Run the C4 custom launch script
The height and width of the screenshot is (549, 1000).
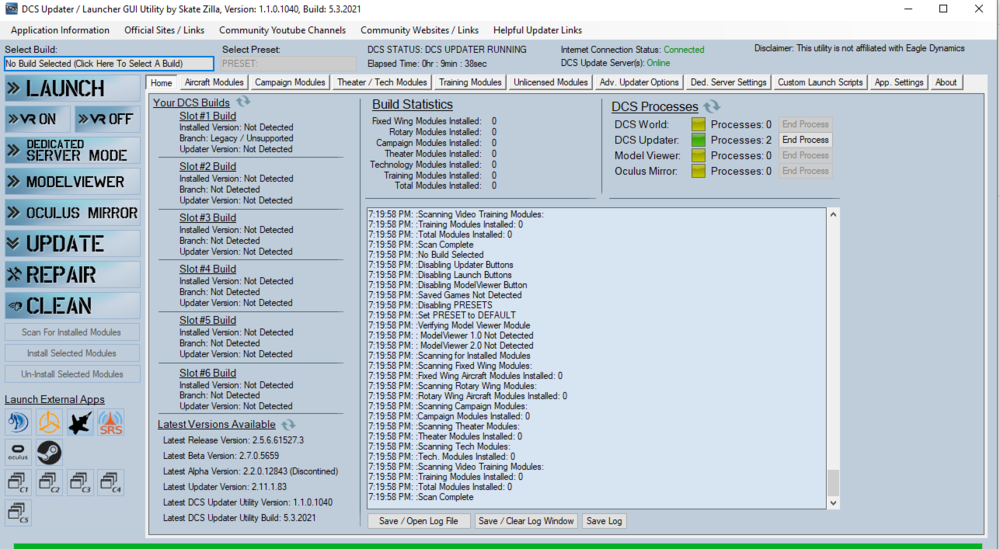coord(110,483)
